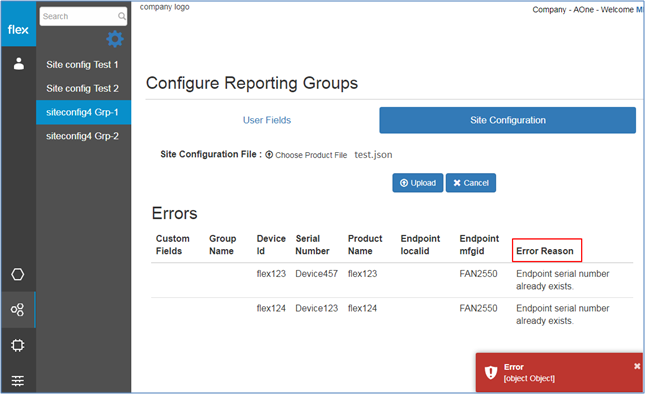Click into the Search input field
Image resolution: width=645 pixels, height=394 pixels.
click(x=83, y=16)
